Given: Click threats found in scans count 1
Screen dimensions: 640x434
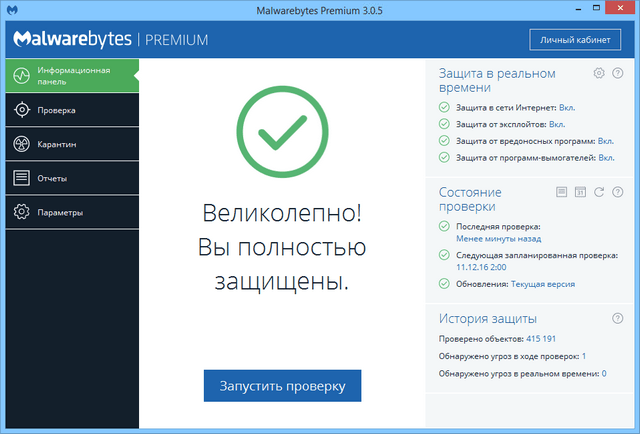Looking at the screenshot, I should point(584,356).
